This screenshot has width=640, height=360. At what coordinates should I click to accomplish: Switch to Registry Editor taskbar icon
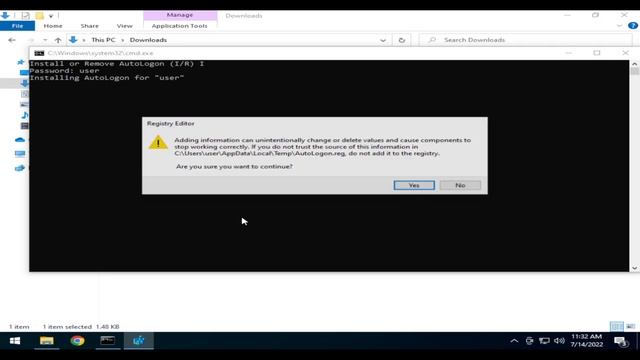coord(138,341)
